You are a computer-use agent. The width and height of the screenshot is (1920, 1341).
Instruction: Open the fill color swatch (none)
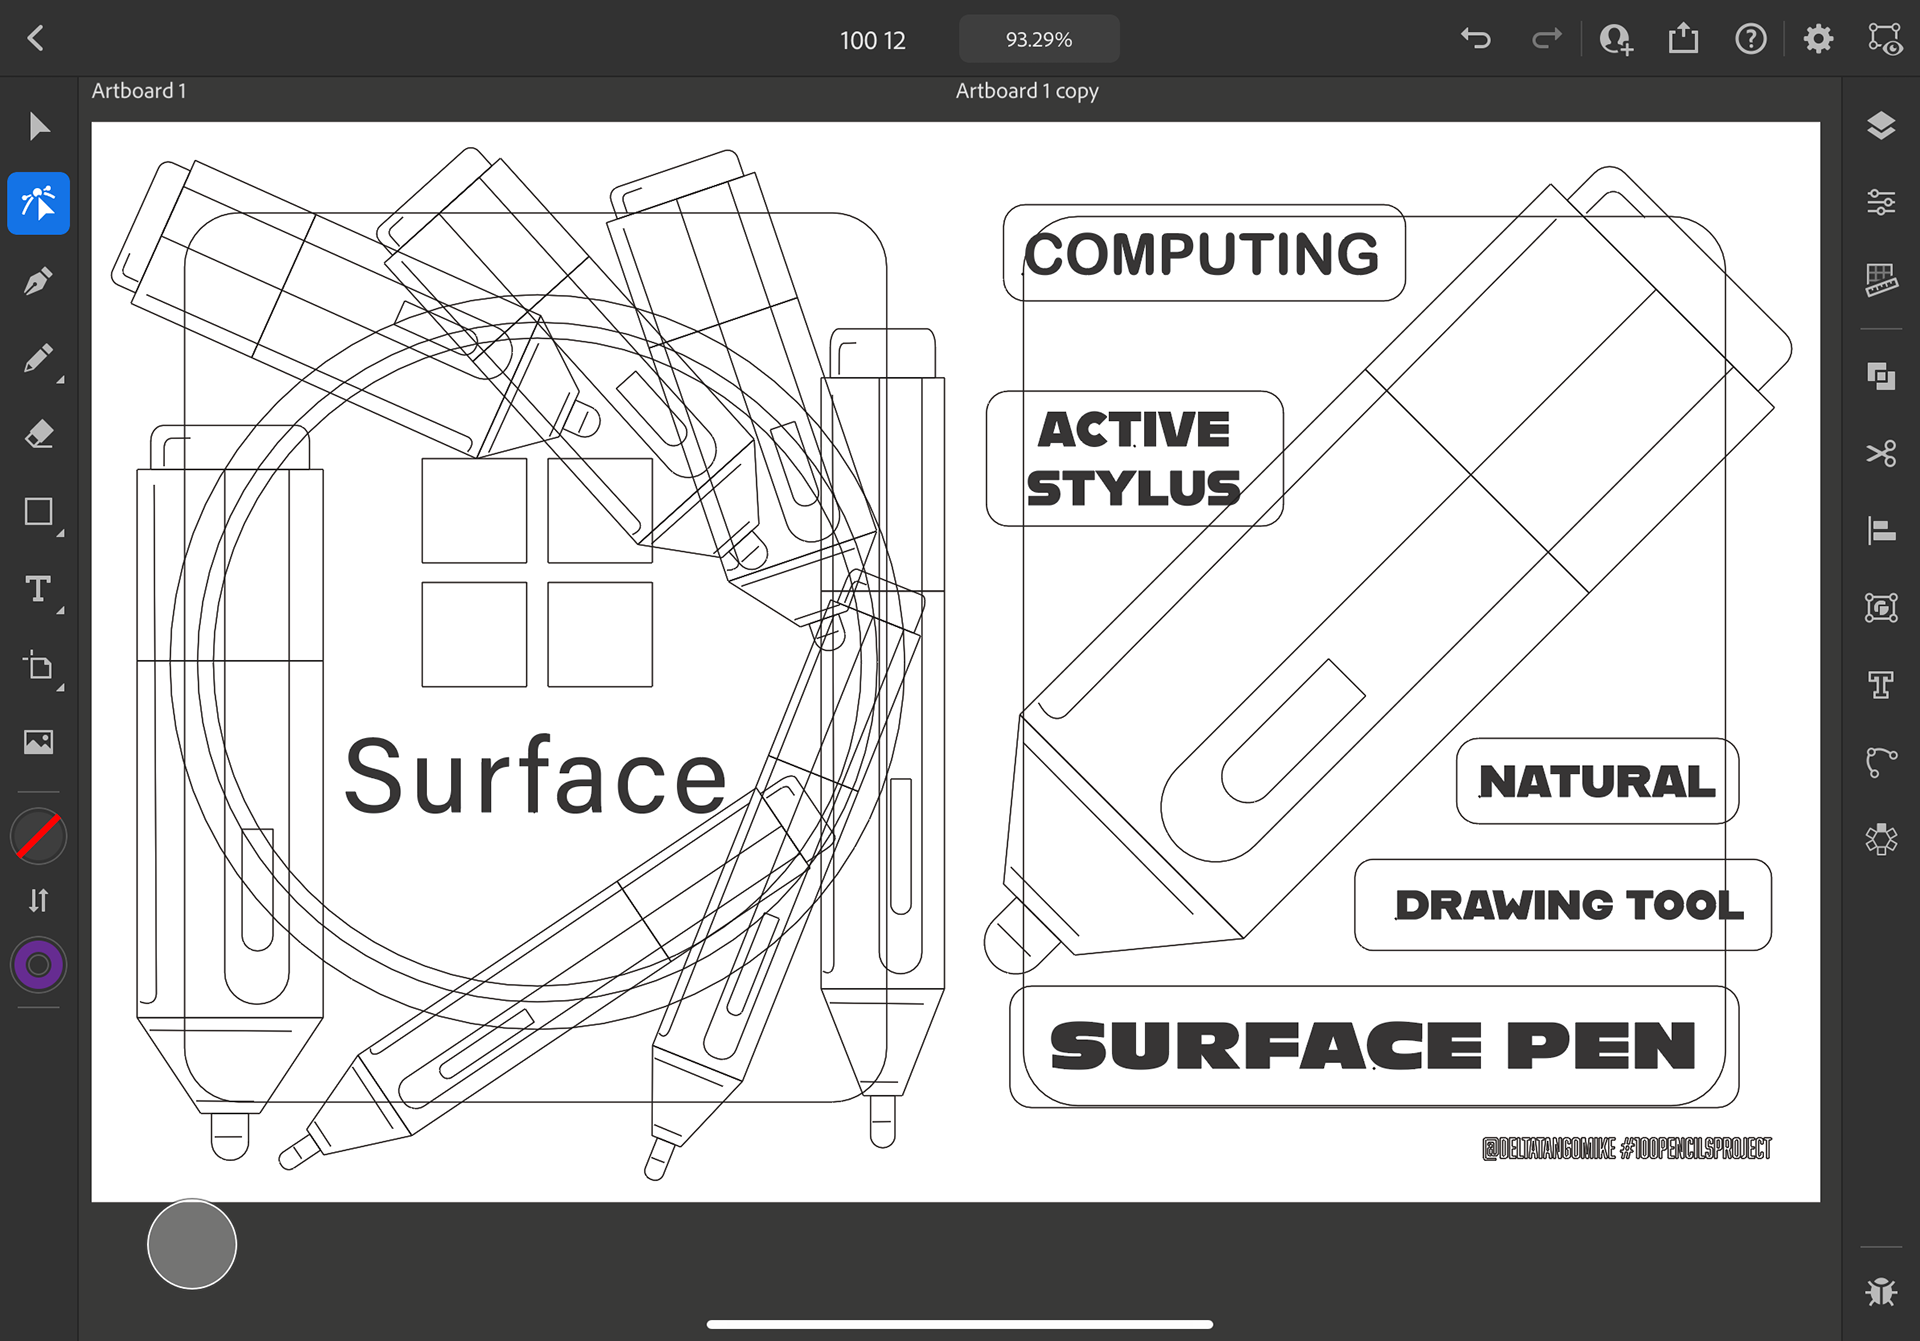click(x=38, y=837)
